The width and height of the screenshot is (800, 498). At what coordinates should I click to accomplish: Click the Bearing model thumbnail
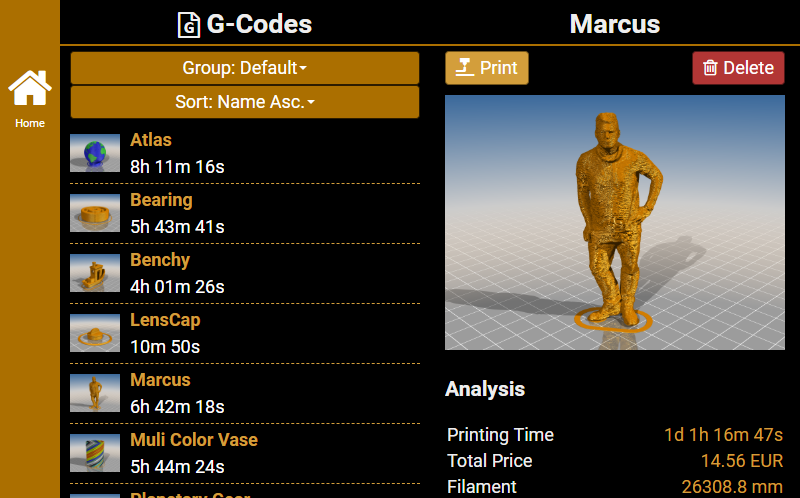point(95,213)
